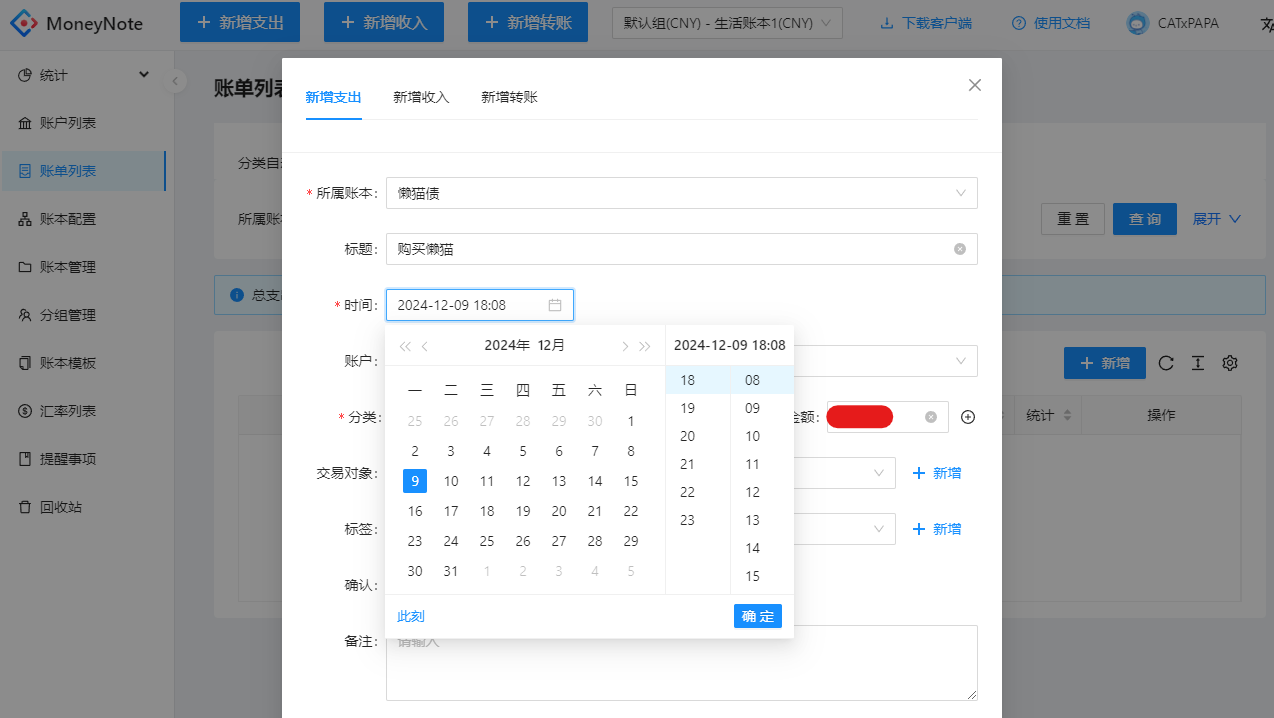
Task: Open 账本模板 in sidebar
Action: 83,363
